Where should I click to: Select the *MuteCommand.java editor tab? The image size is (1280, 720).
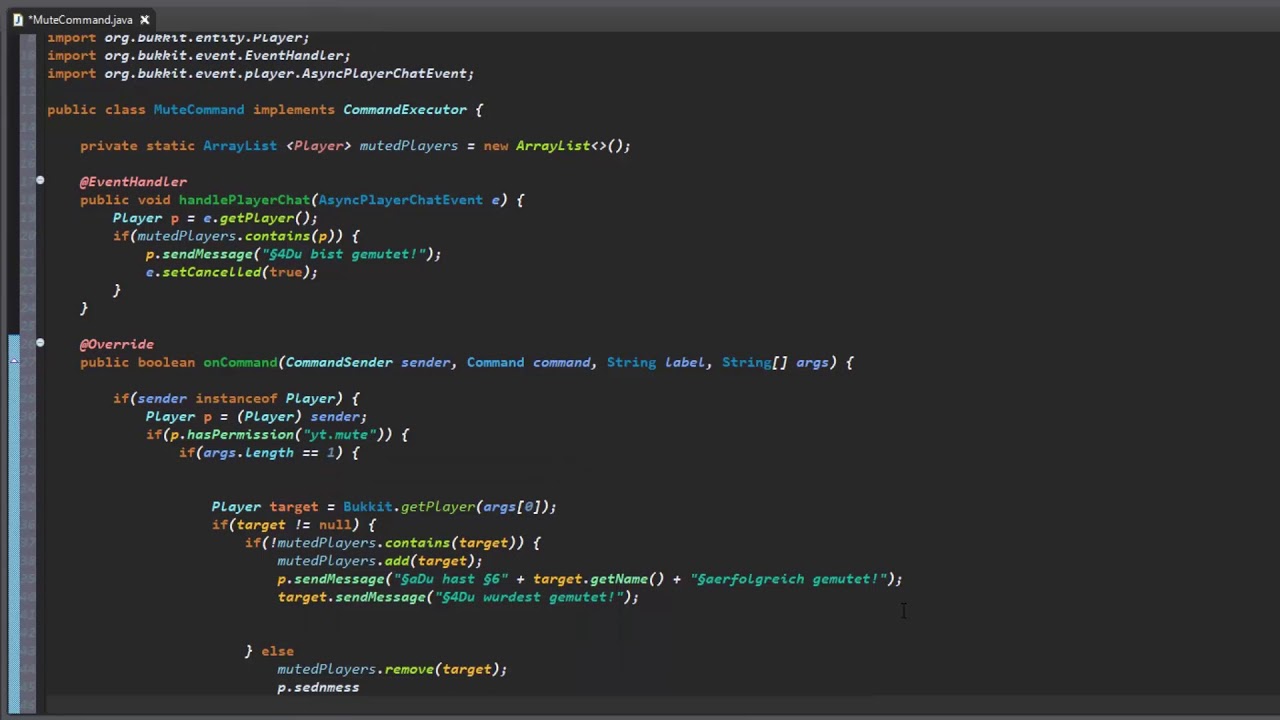(x=80, y=19)
